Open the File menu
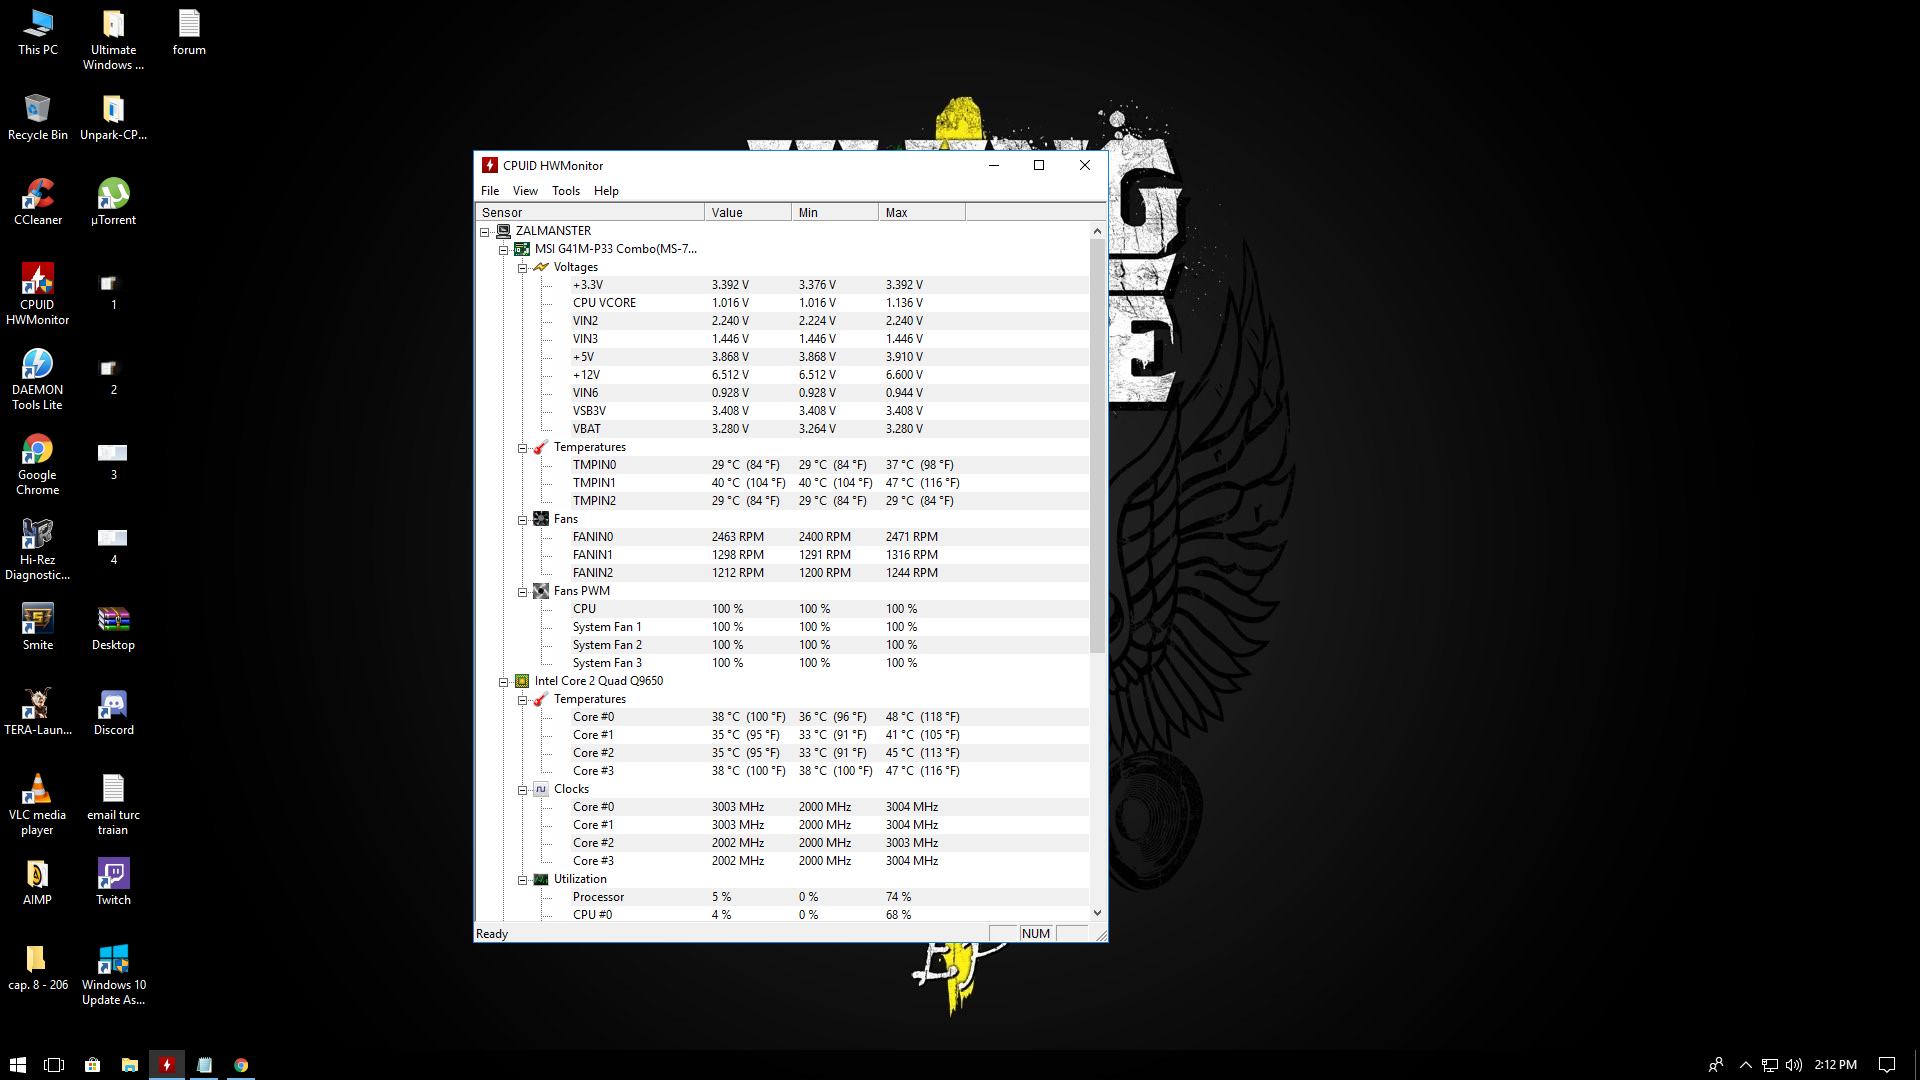Screen dimensions: 1920x1080 490,191
